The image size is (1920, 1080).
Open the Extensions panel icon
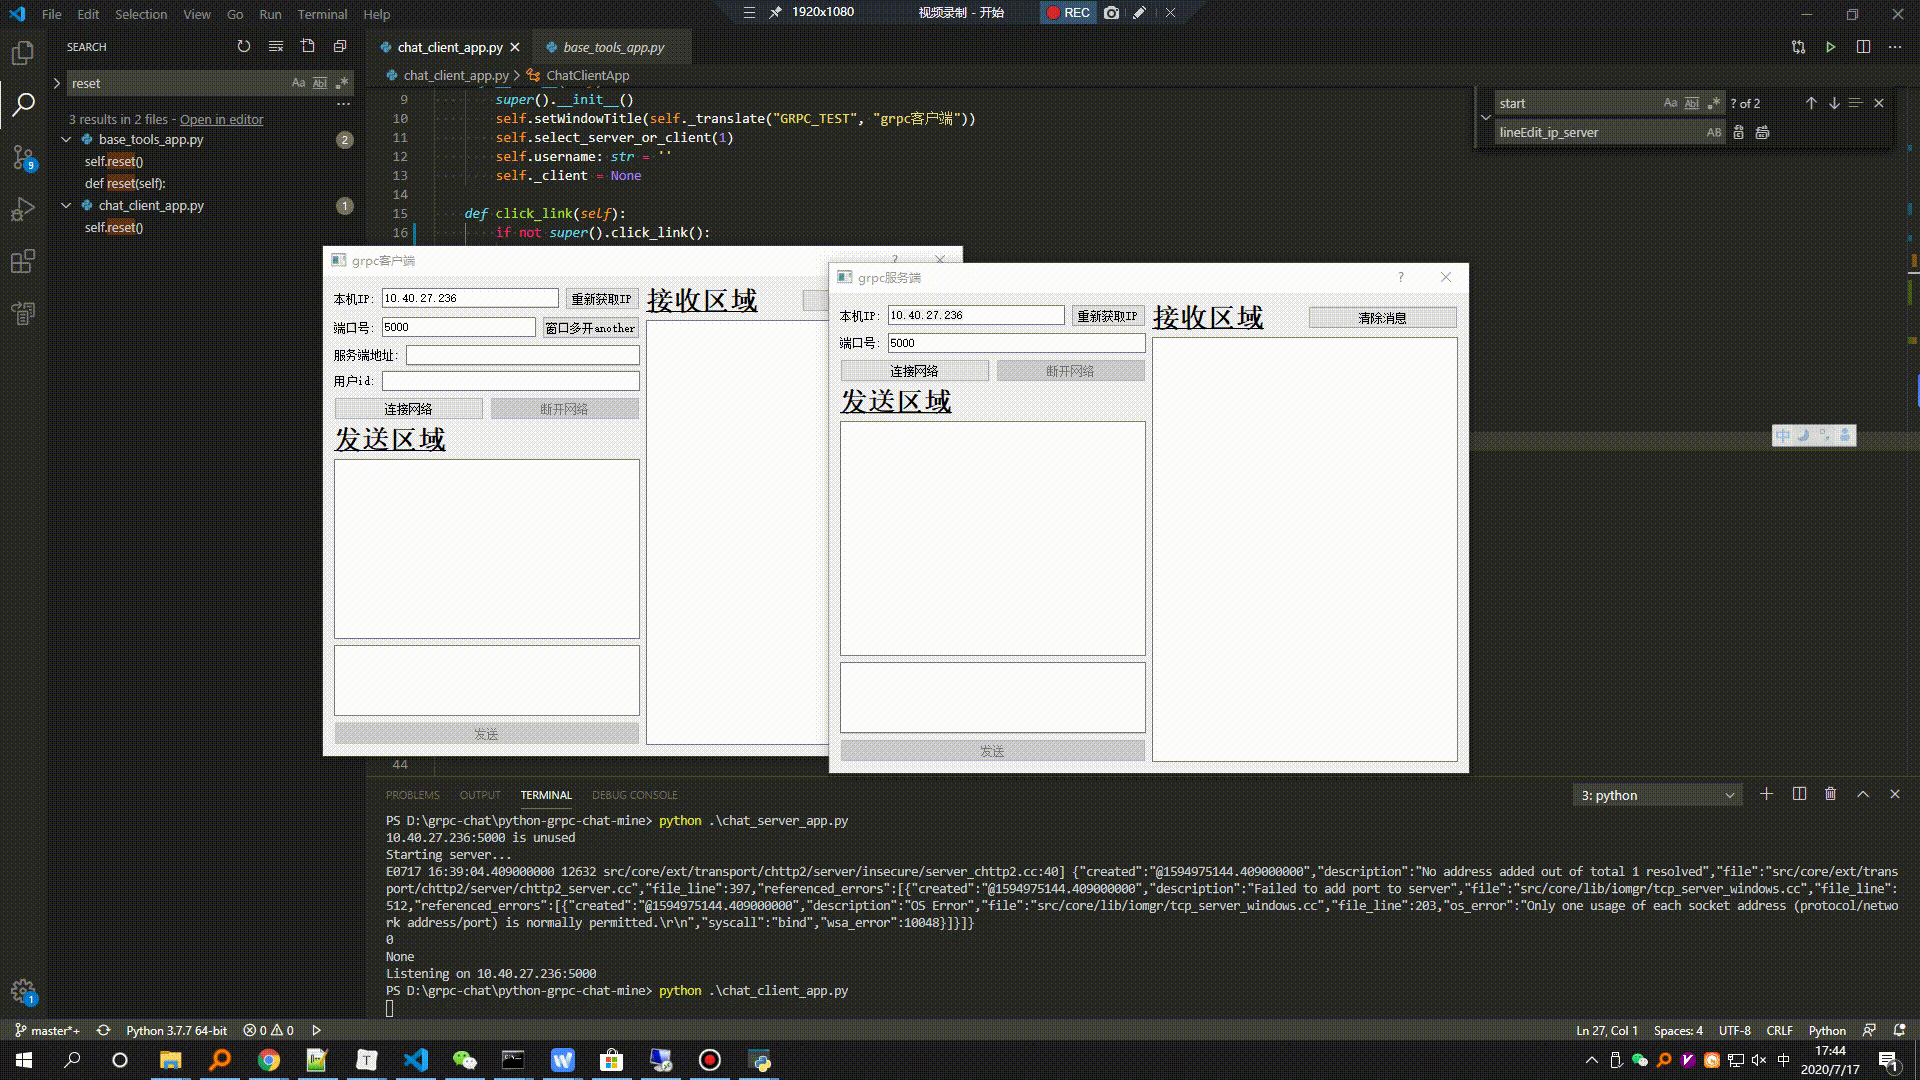(x=22, y=261)
